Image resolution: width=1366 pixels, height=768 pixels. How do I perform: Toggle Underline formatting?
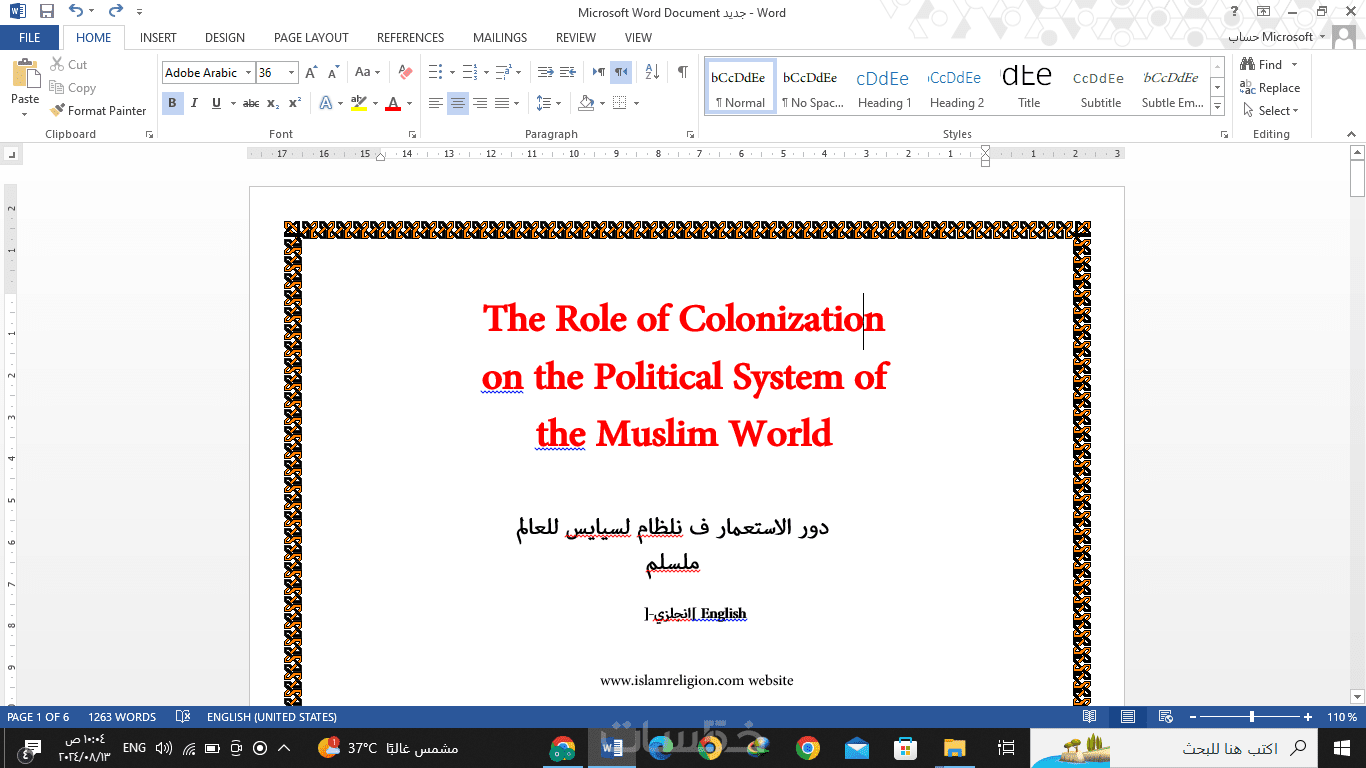pyautogui.click(x=215, y=103)
